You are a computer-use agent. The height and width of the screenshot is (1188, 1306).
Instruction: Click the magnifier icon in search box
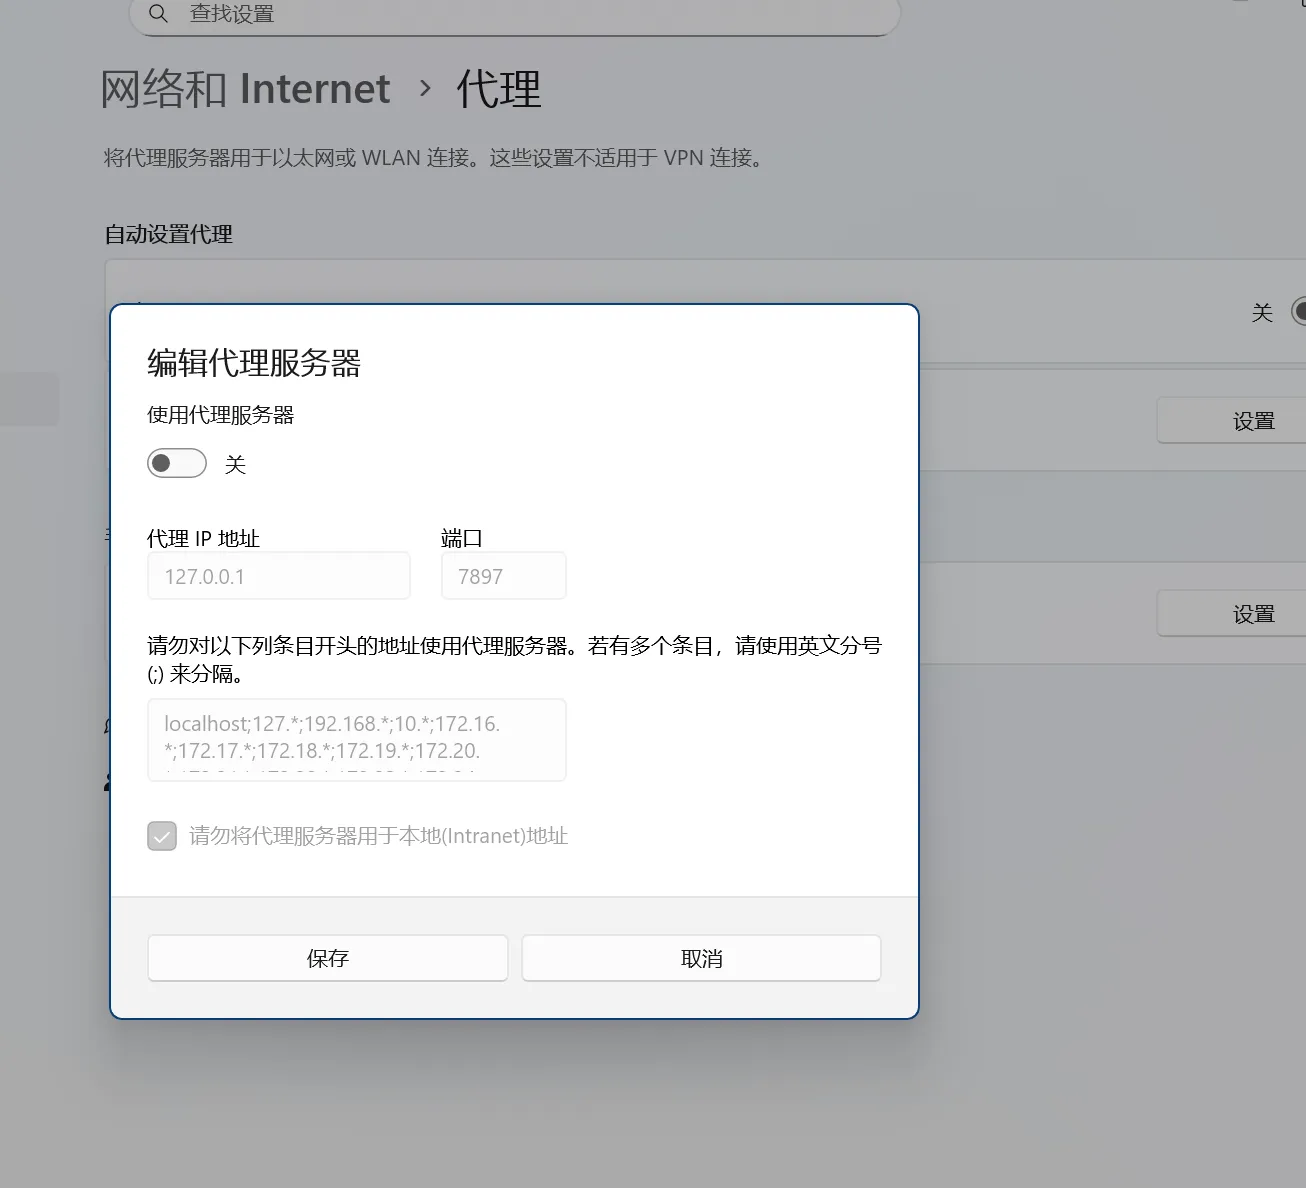pos(158,14)
